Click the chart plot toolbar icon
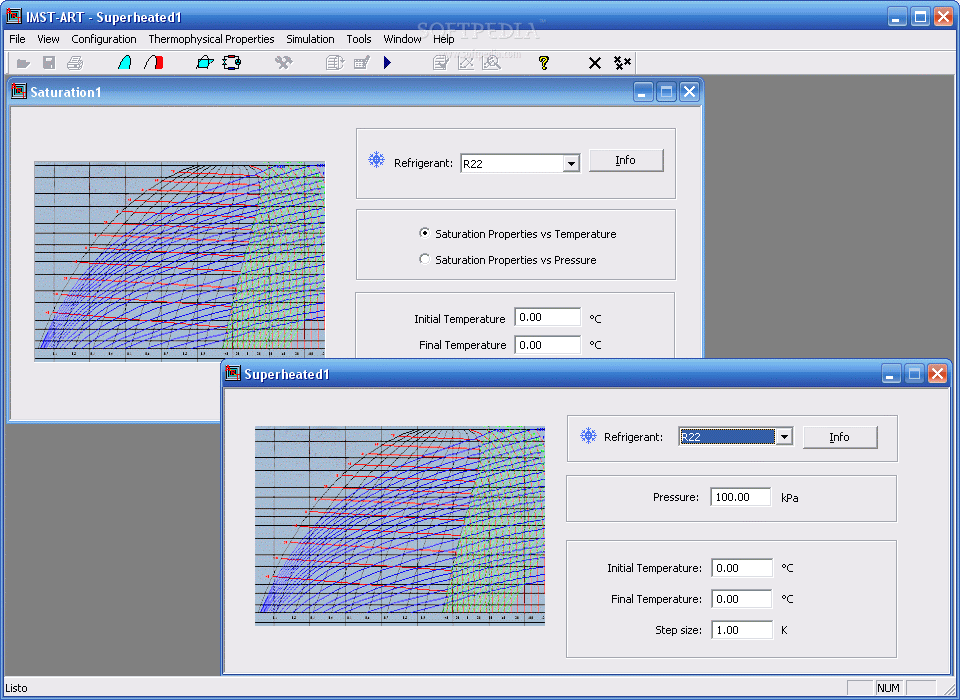 click(466, 62)
